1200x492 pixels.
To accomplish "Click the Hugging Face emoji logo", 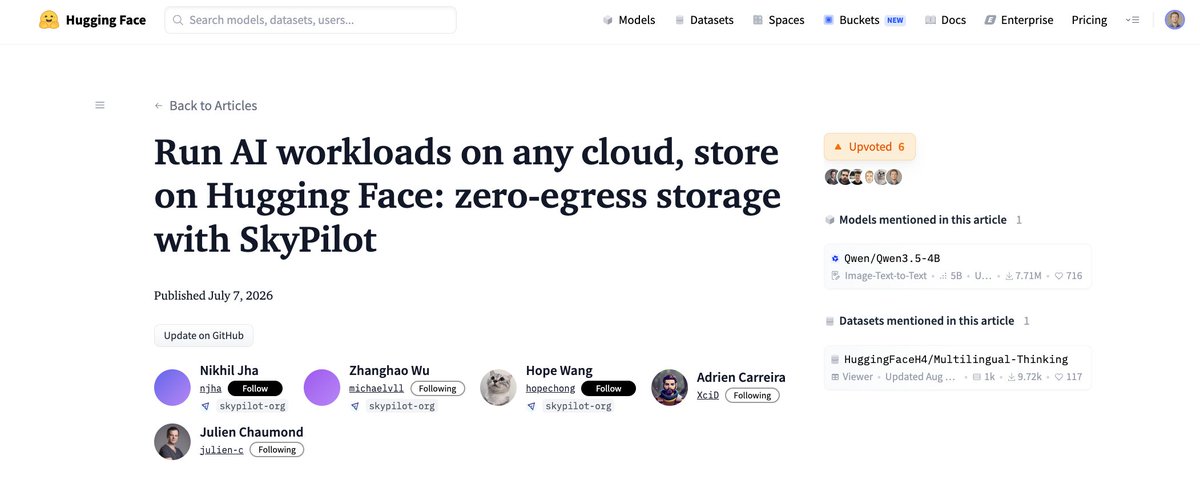I will click(49, 20).
